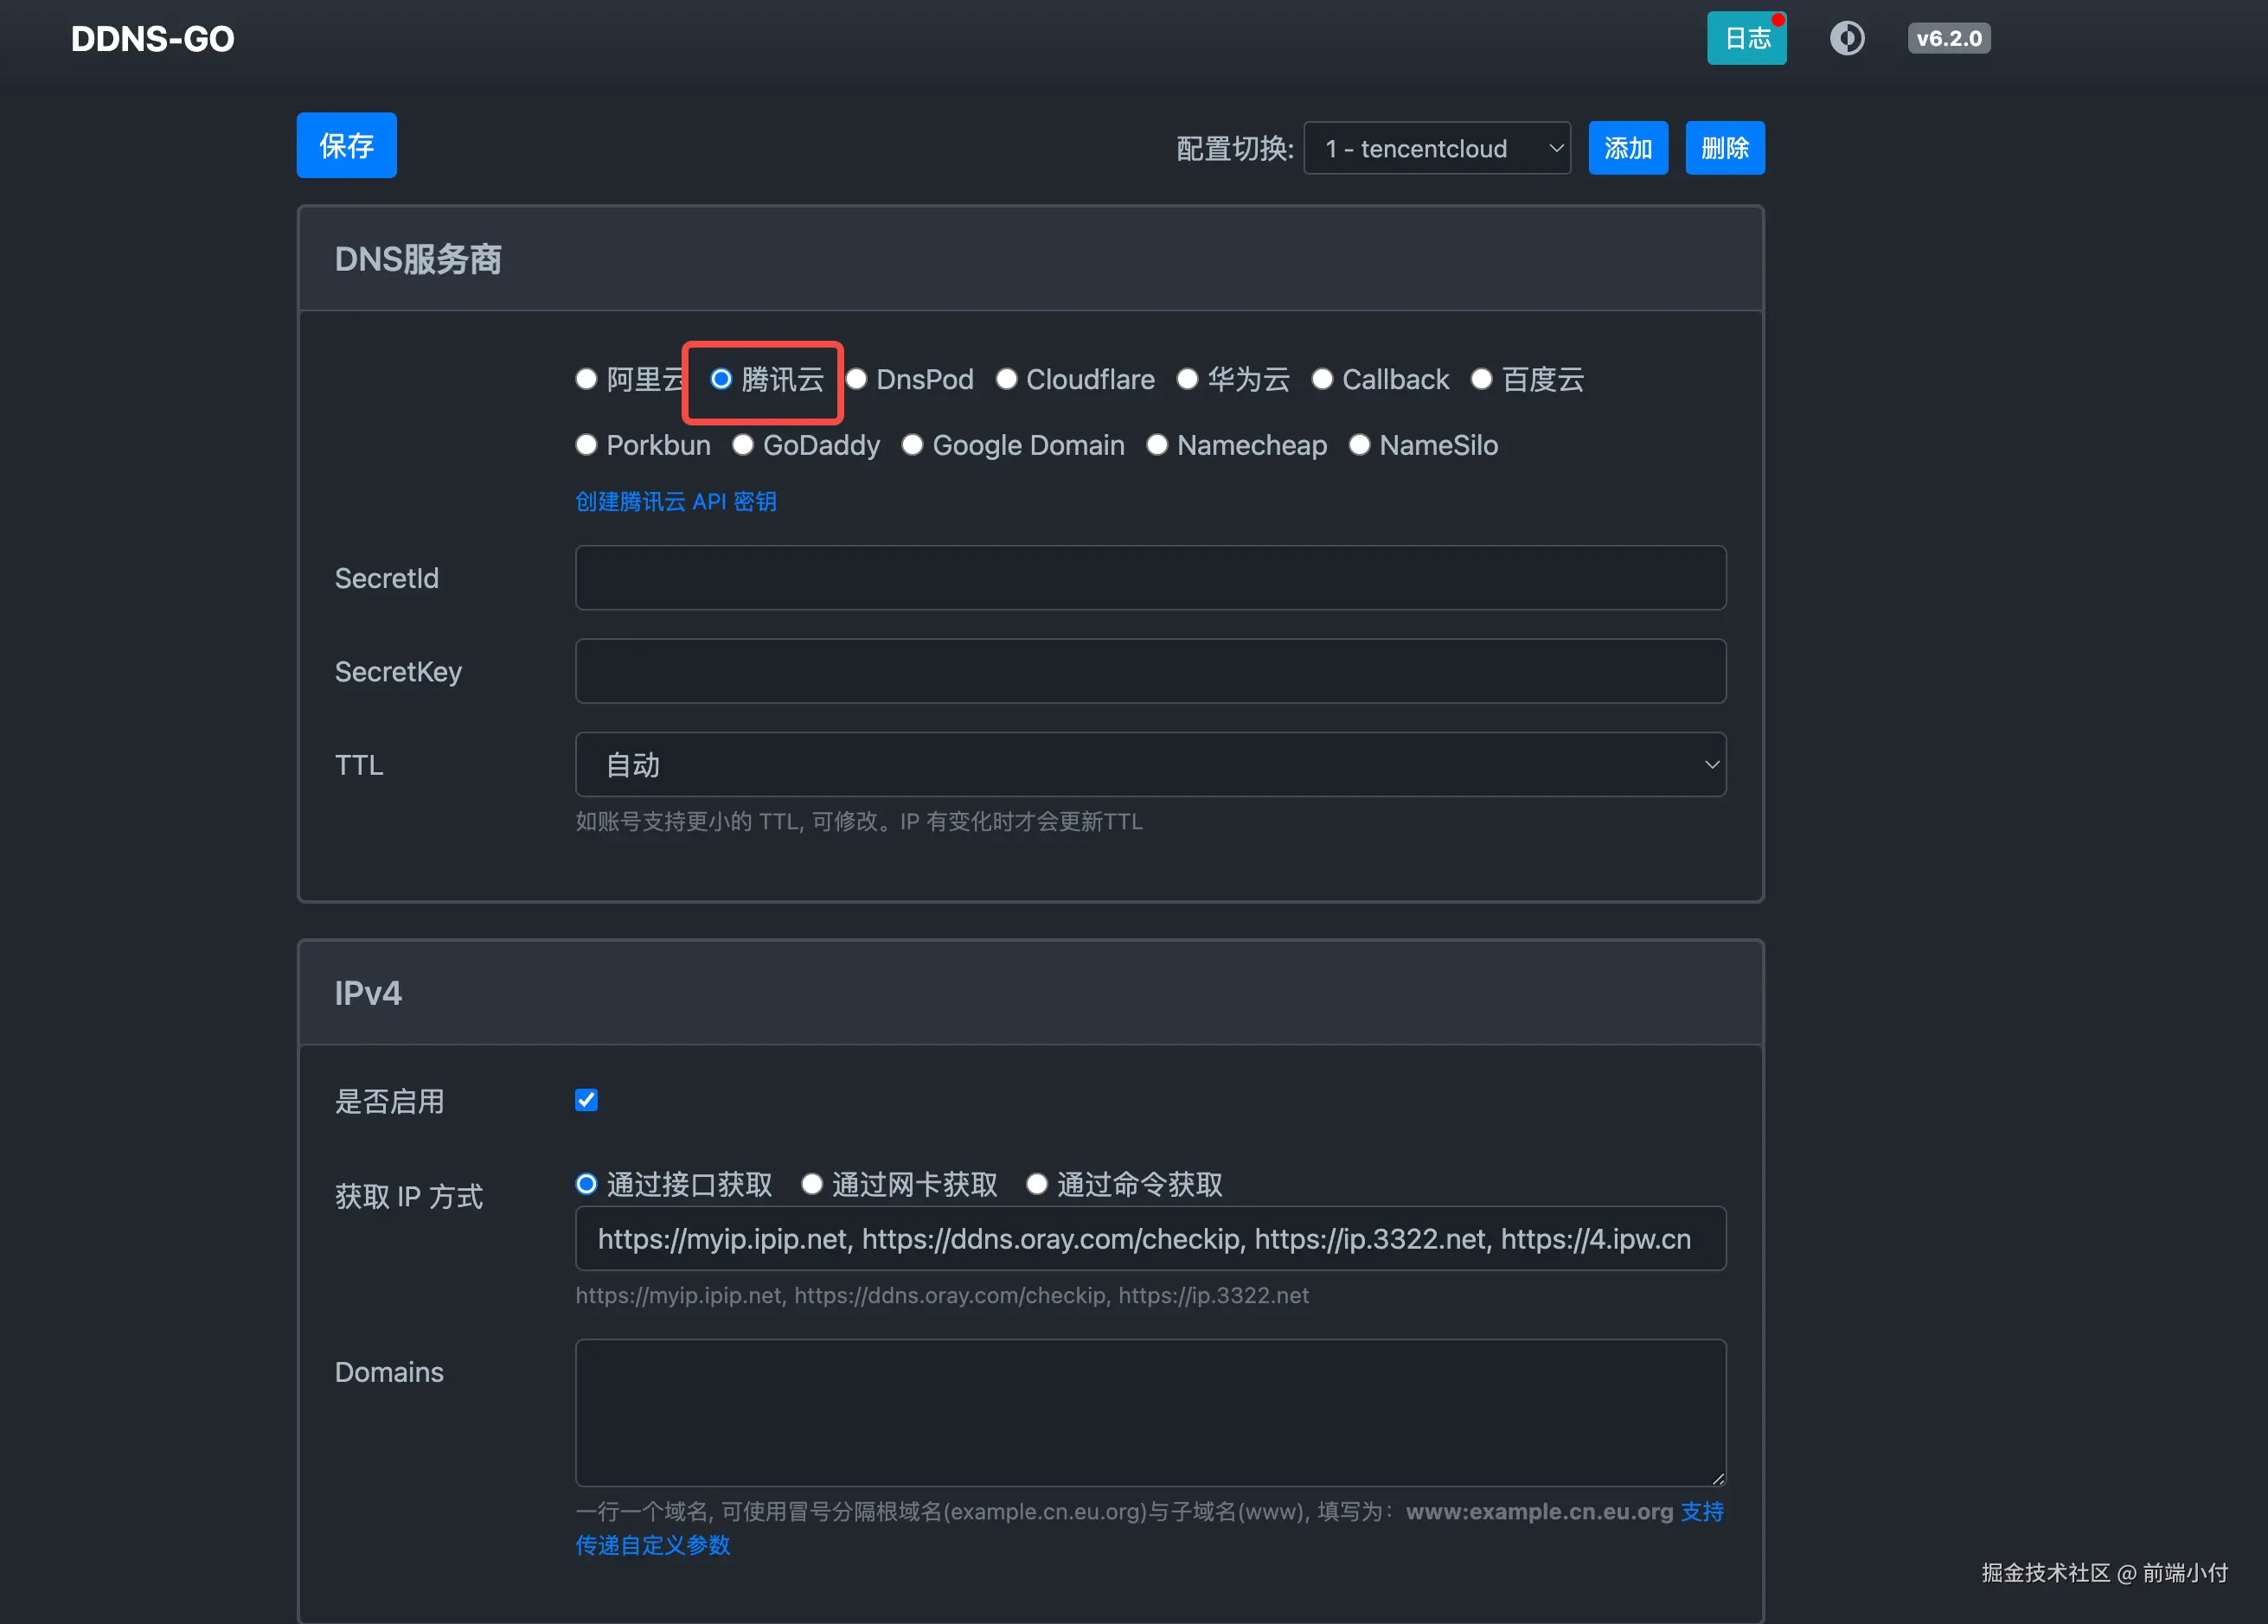This screenshot has height=1624, width=2268.
Task: Open 创建腾讯云 API 密钥 link
Action: 676,501
